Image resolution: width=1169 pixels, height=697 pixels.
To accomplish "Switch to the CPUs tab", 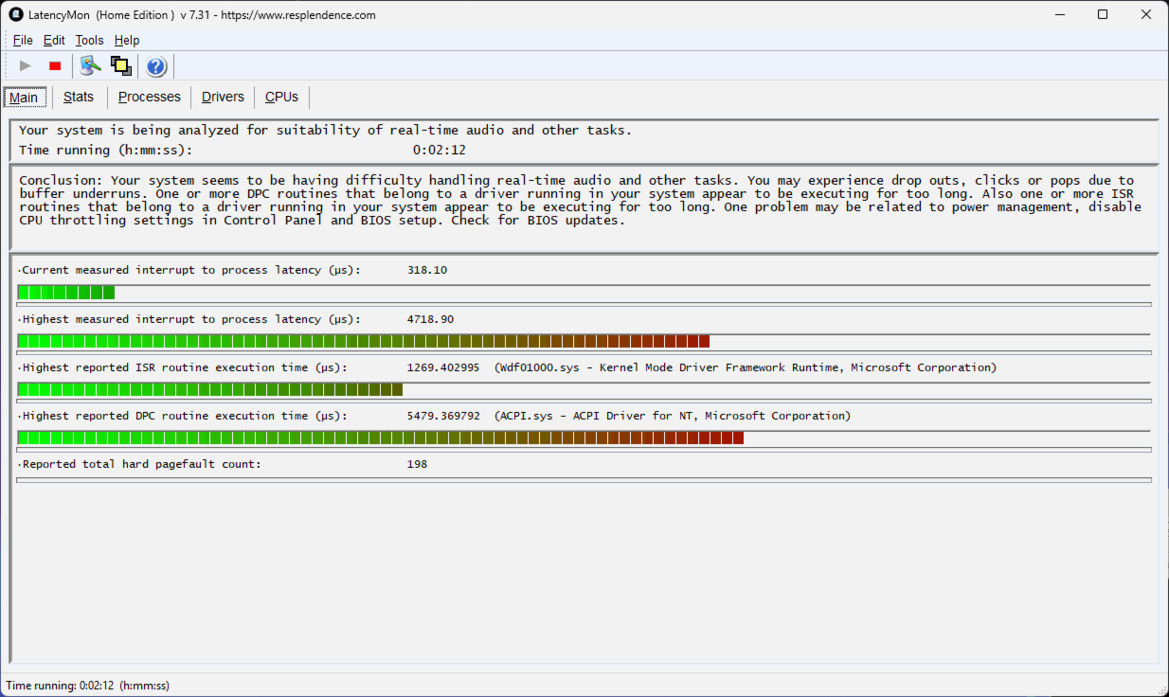I will [281, 97].
